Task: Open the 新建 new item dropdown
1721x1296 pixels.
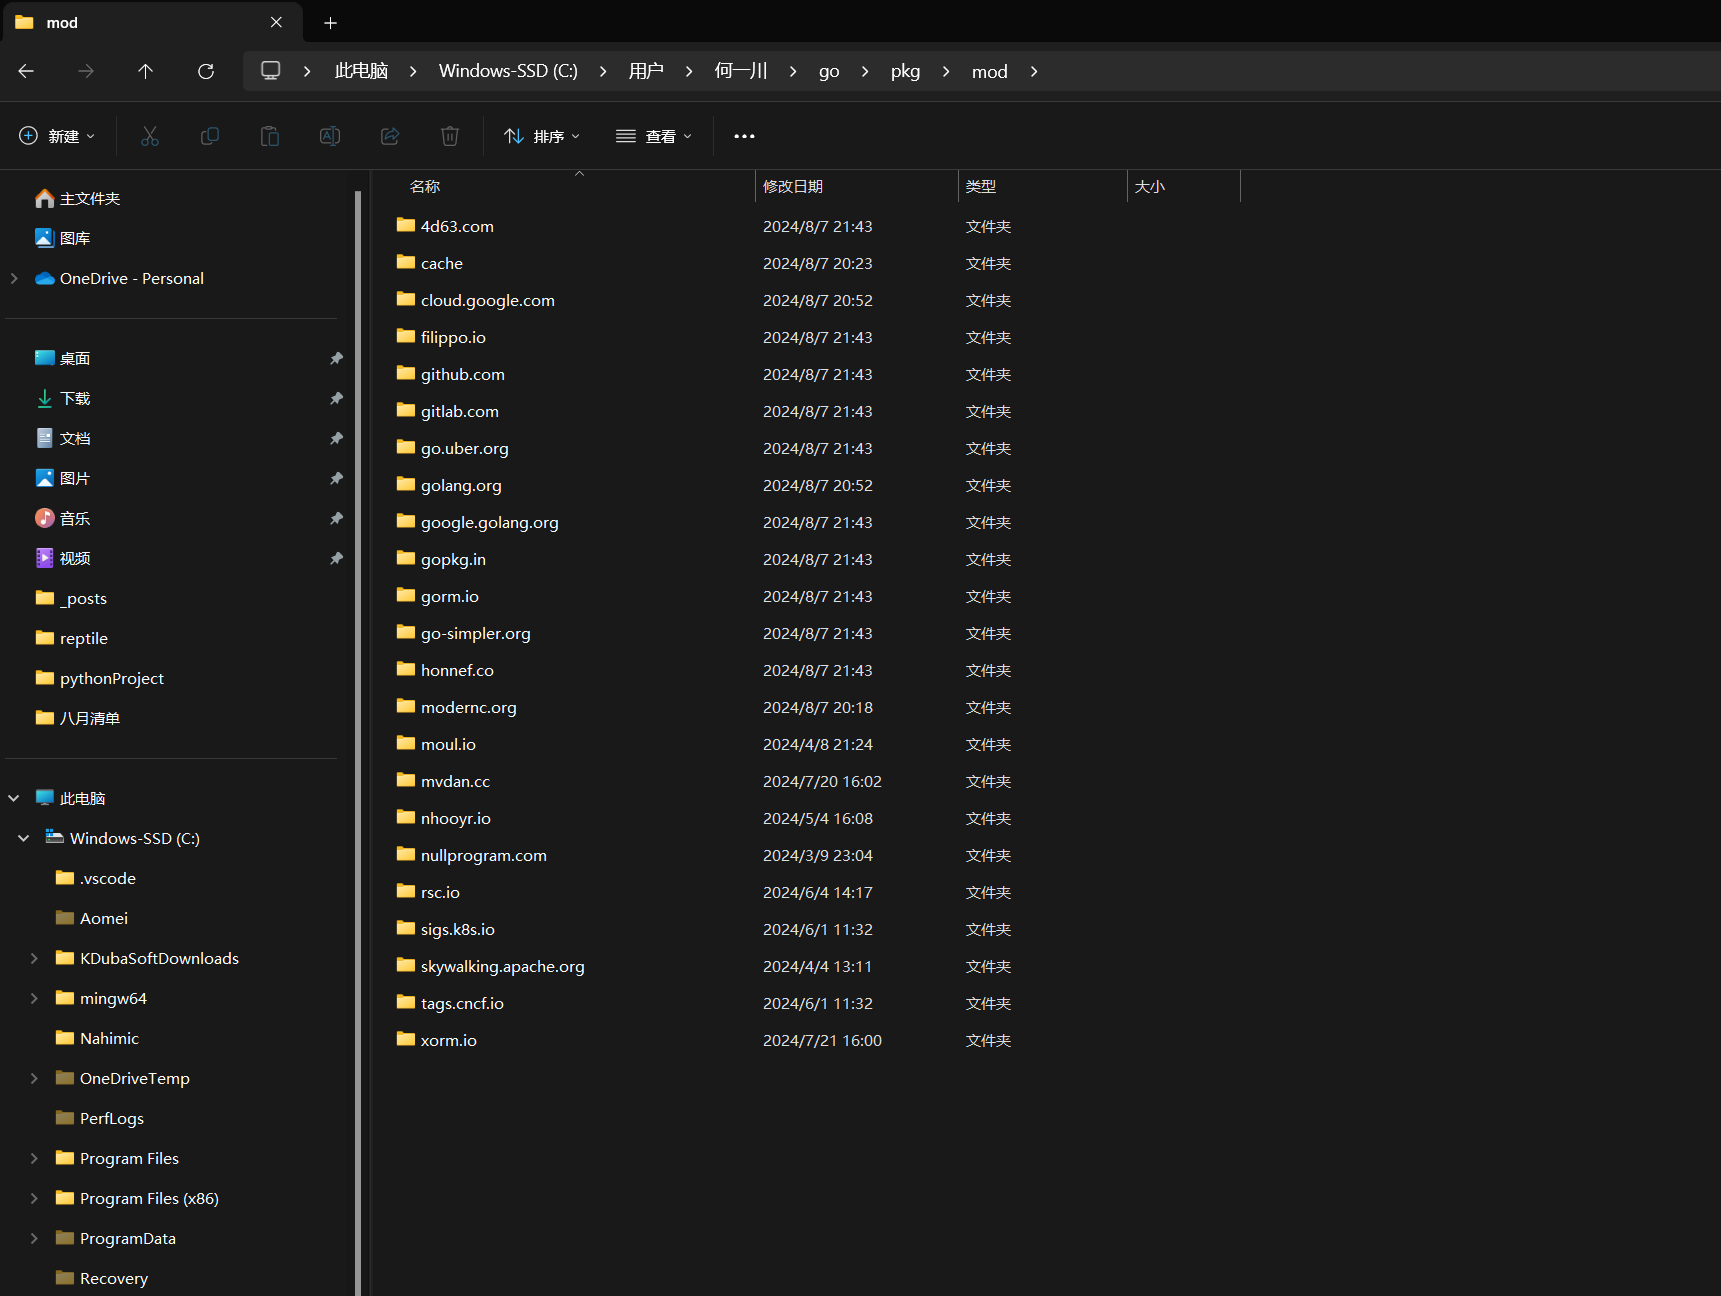Action: pos(57,136)
